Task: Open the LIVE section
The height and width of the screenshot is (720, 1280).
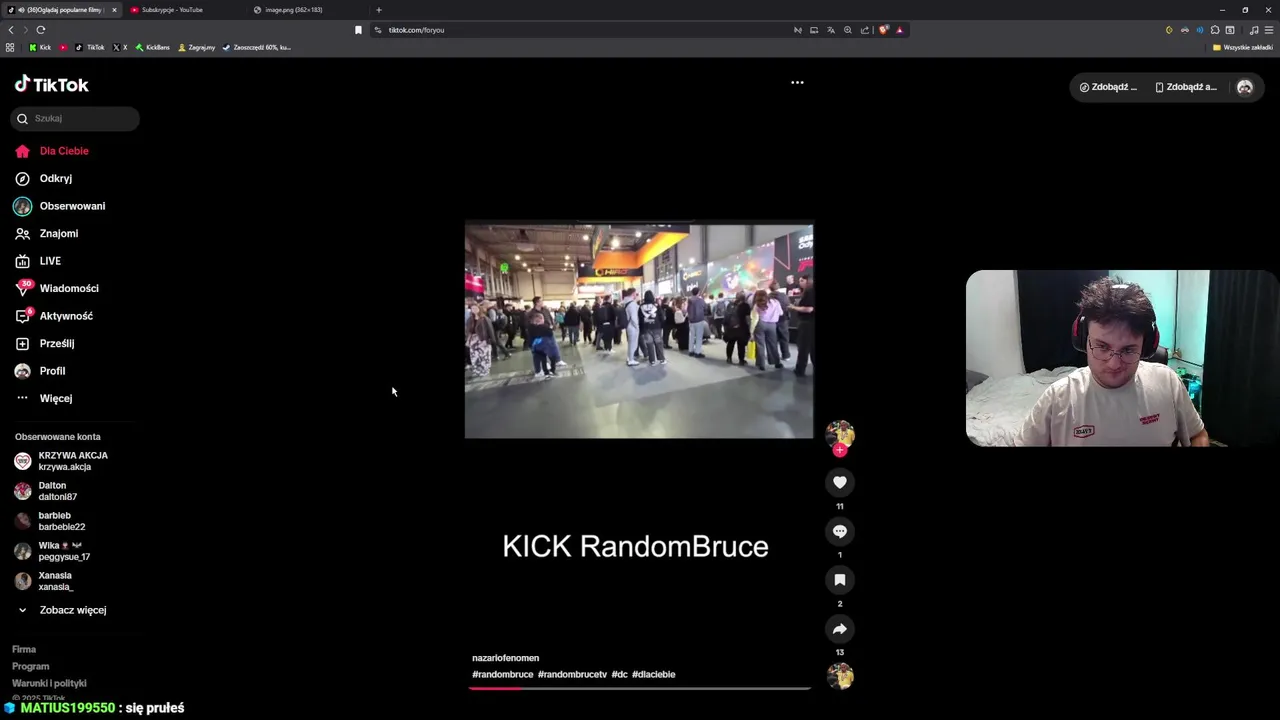Action: (x=37, y=261)
